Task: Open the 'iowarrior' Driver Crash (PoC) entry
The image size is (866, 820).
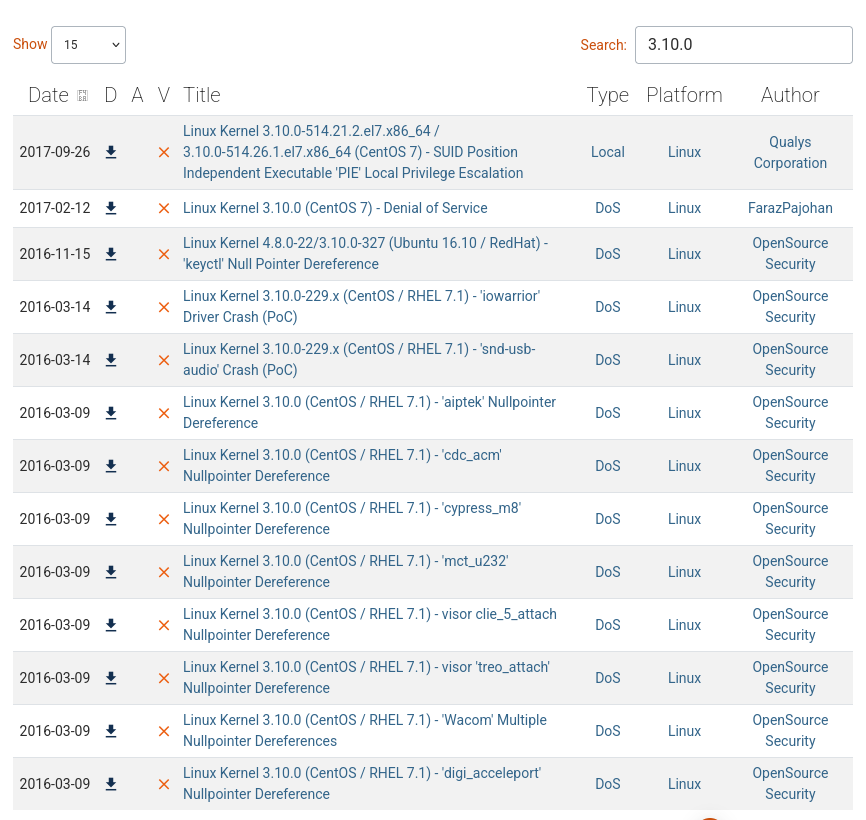Action: click(361, 306)
